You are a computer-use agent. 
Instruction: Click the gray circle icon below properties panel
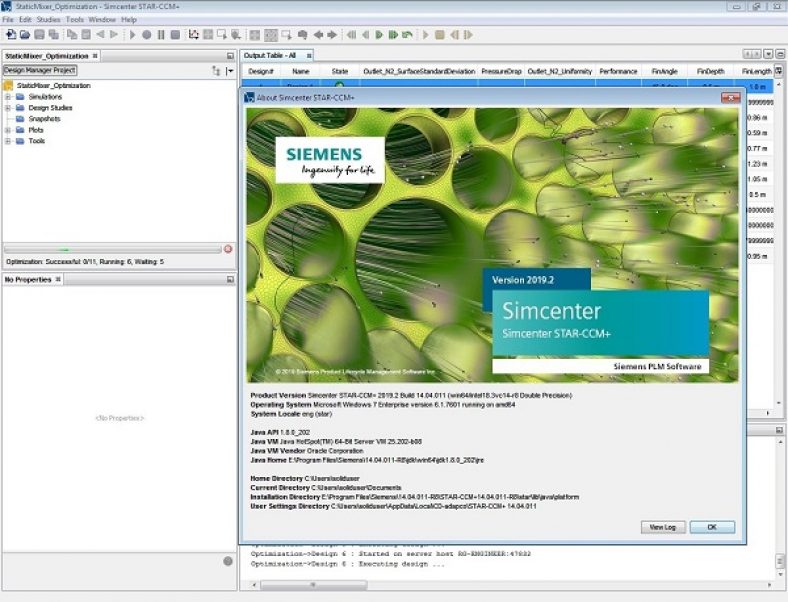228,561
